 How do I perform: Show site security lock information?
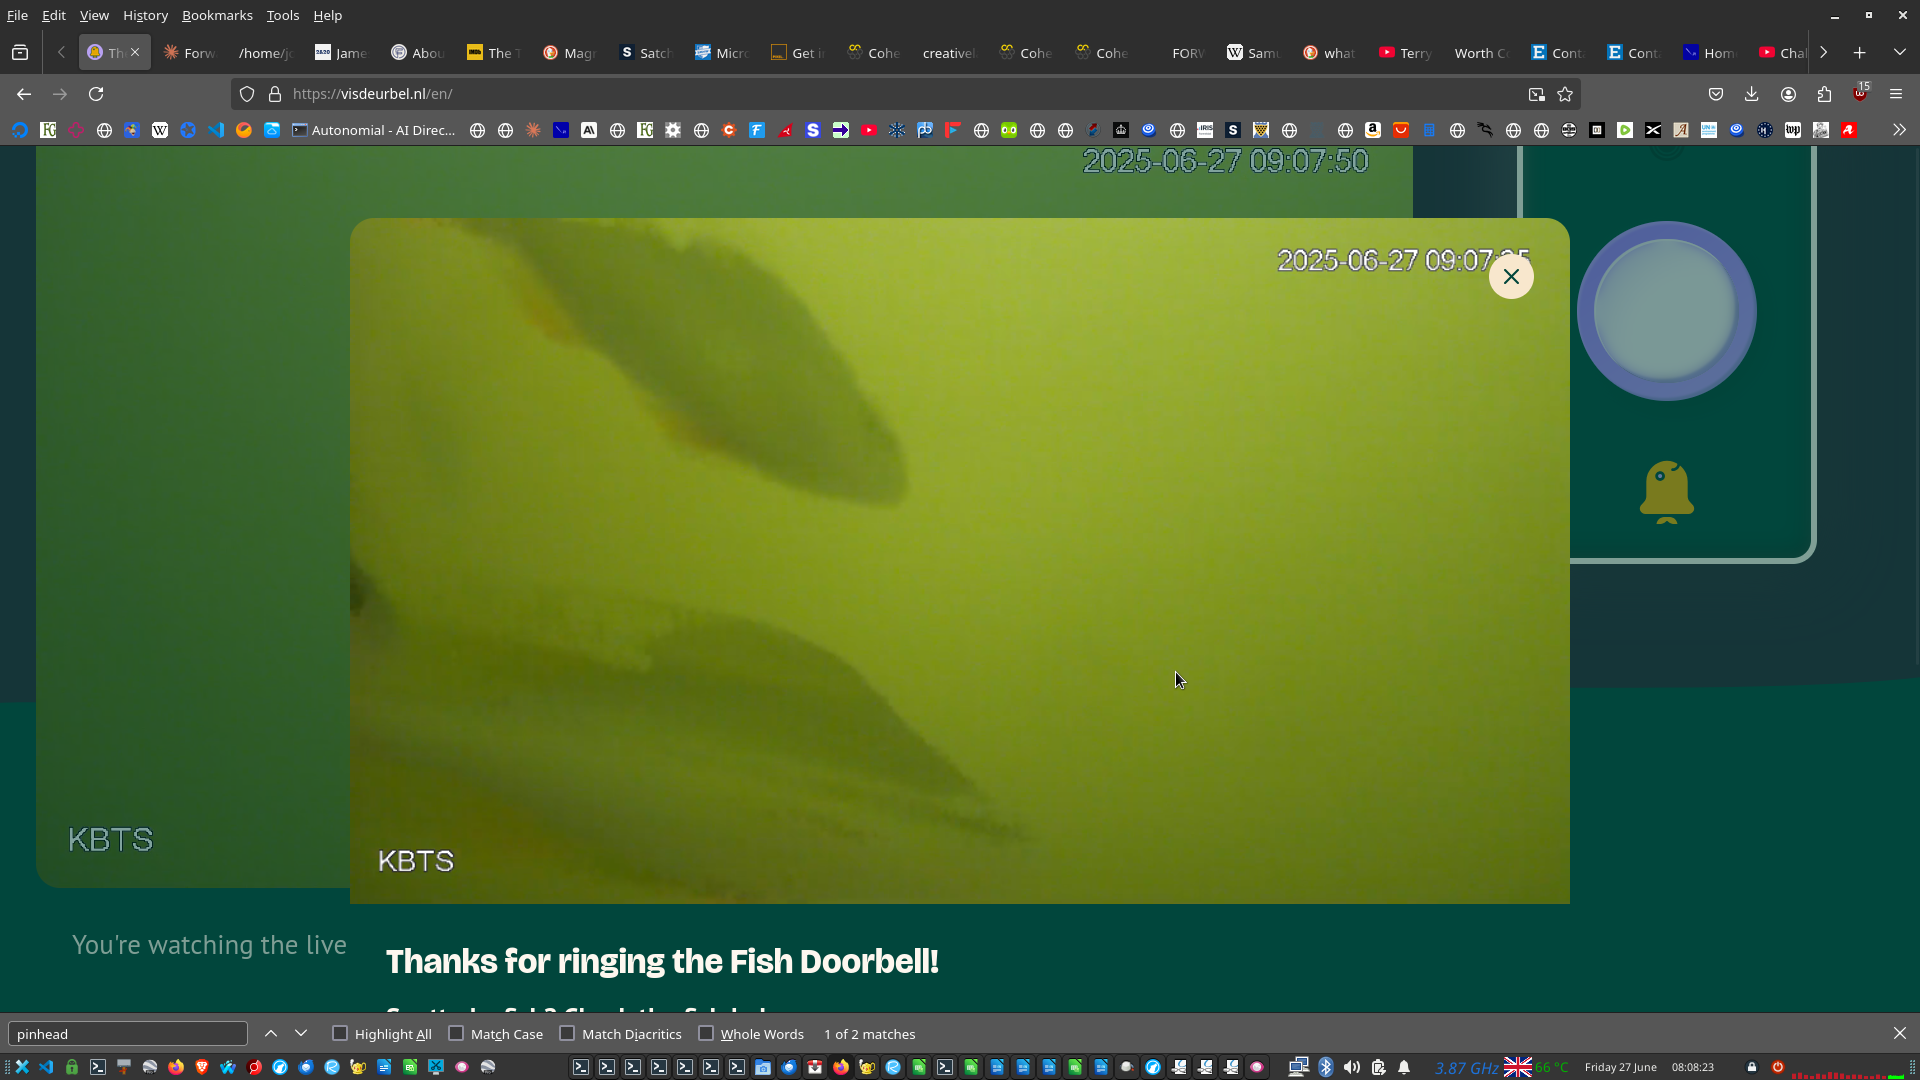[275, 94]
